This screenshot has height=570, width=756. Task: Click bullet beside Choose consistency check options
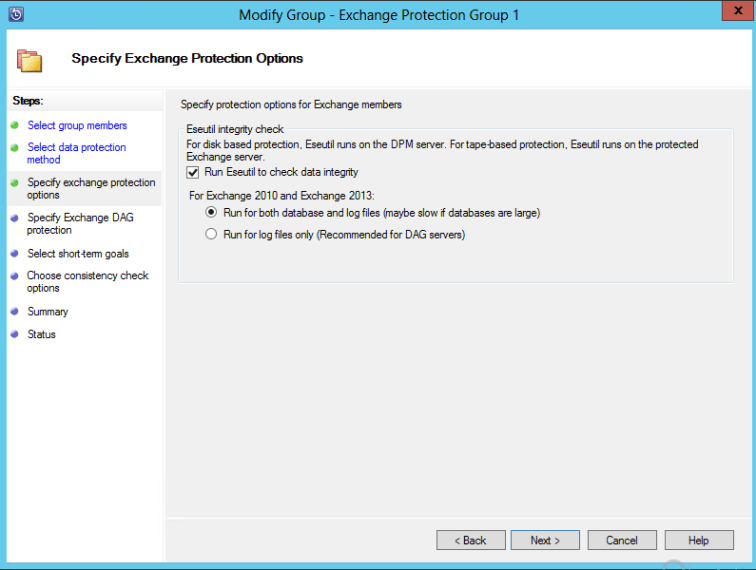pos(14,276)
